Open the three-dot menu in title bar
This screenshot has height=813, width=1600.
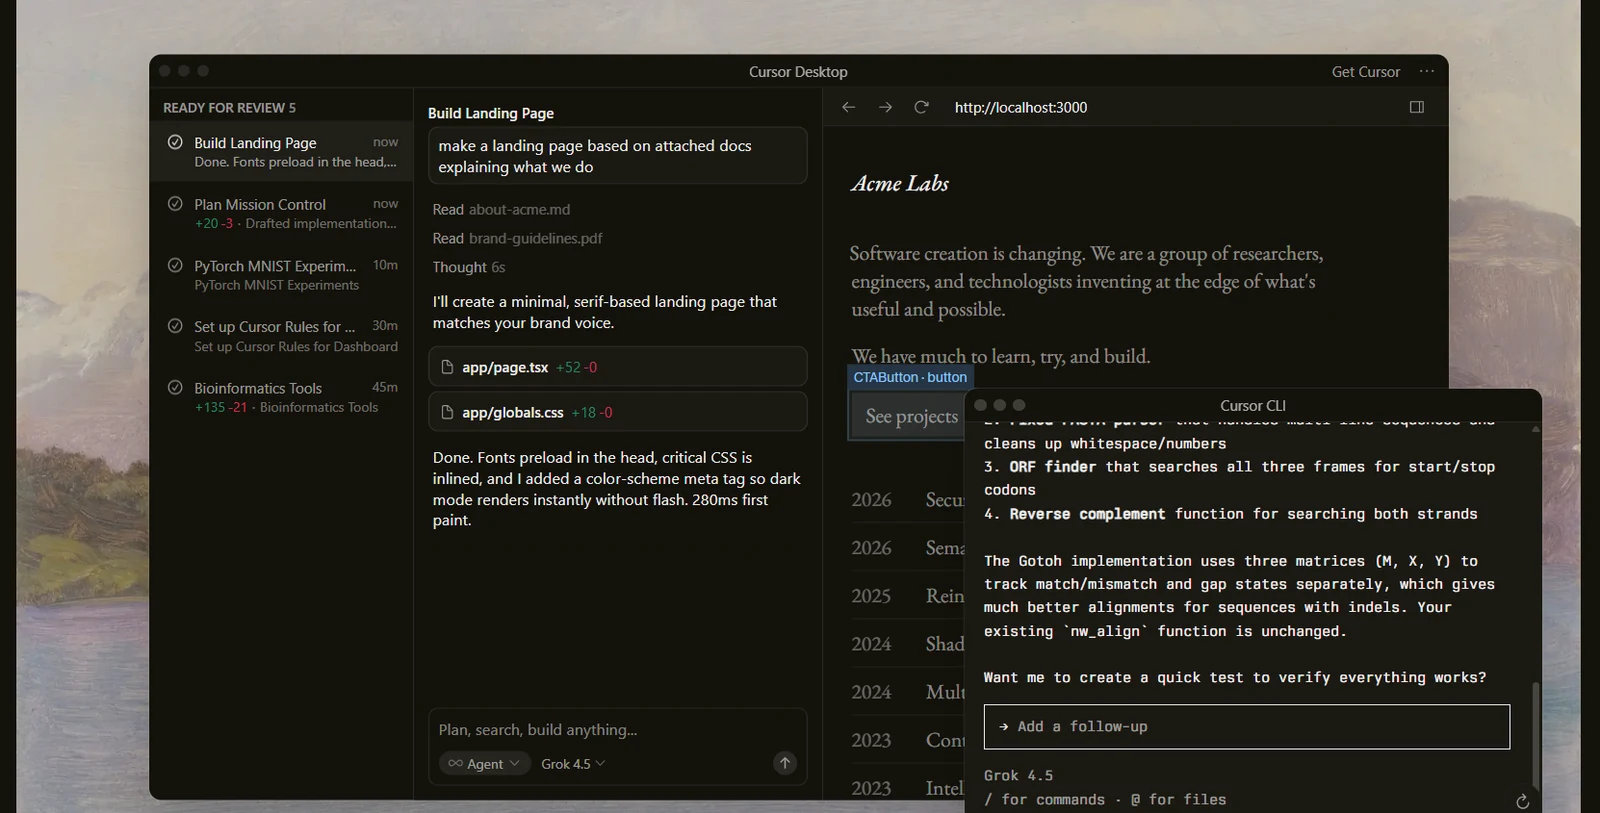pyautogui.click(x=1427, y=71)
